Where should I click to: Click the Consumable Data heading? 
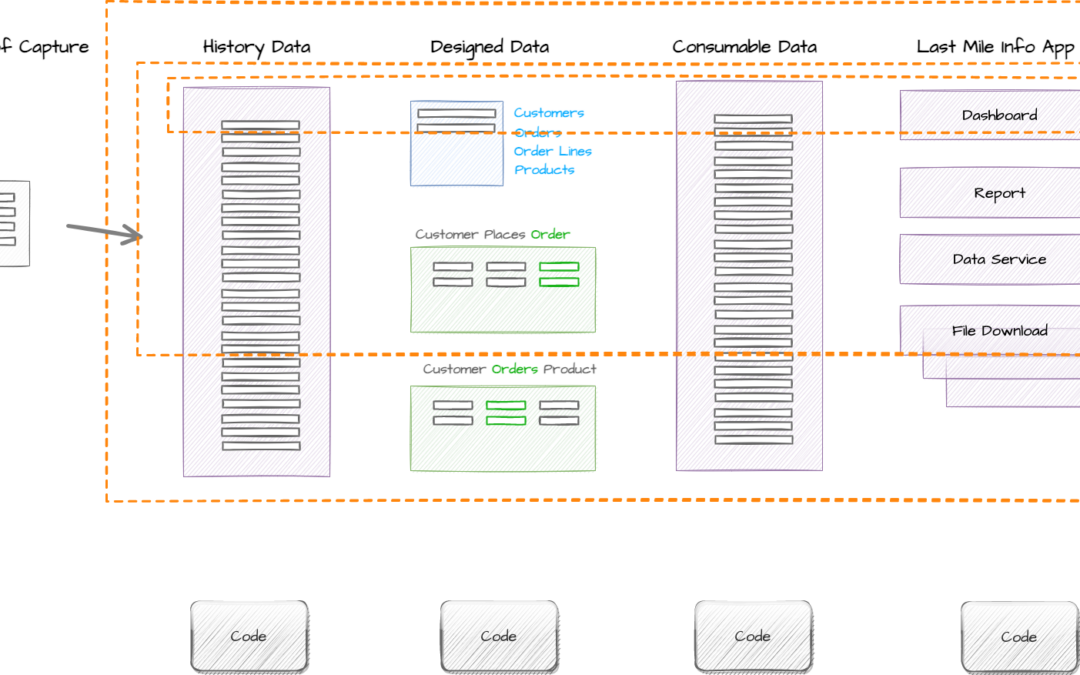744,47
